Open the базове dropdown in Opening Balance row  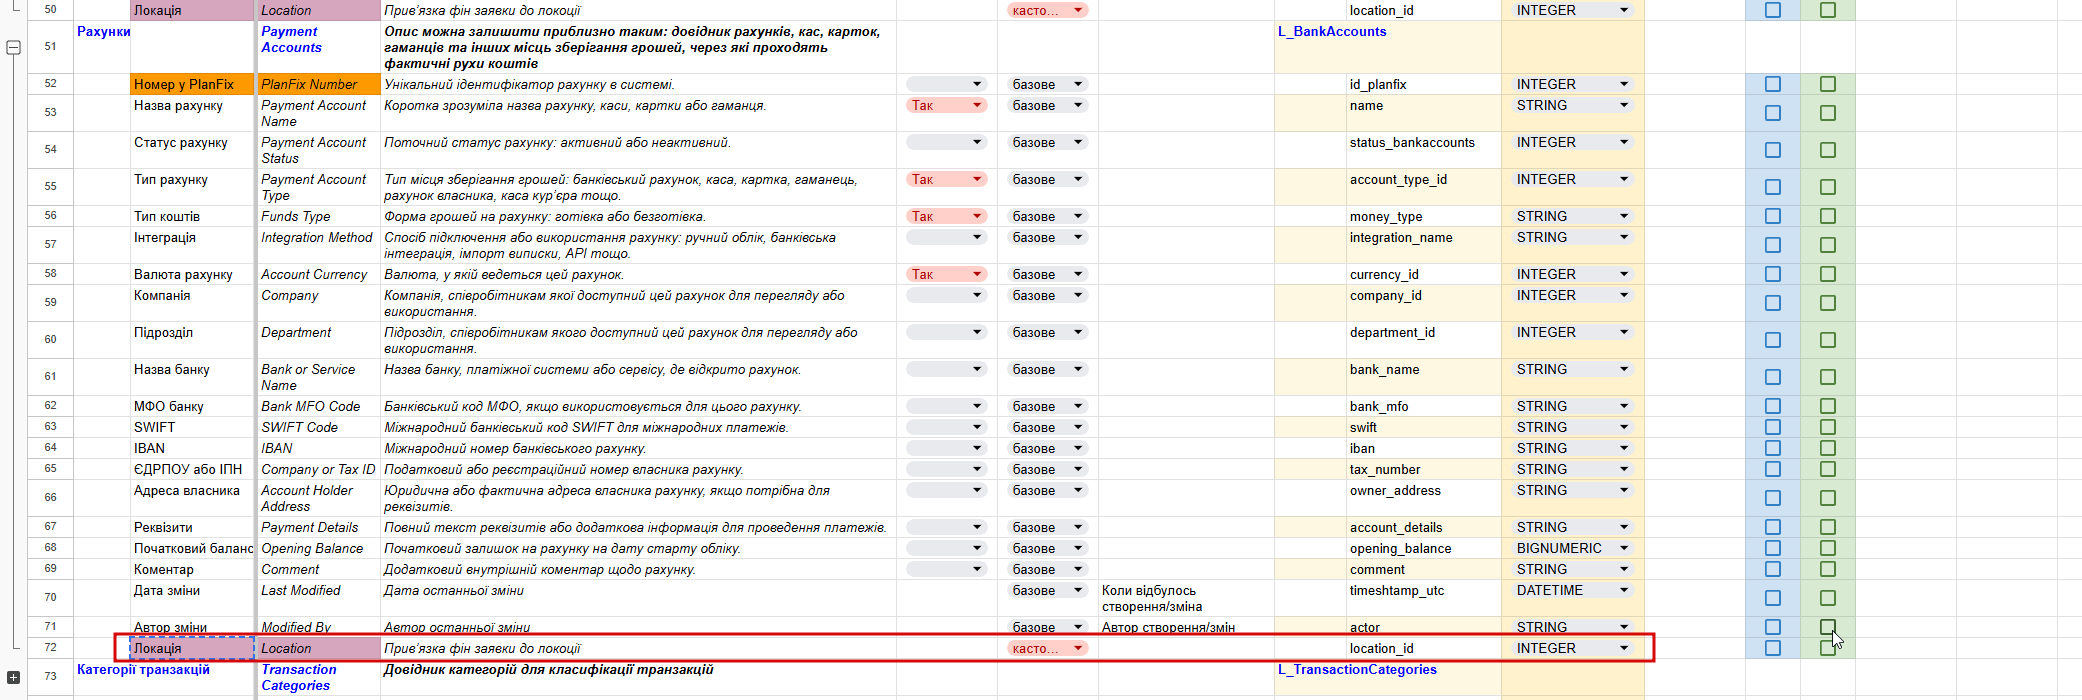click(1047, 548)
